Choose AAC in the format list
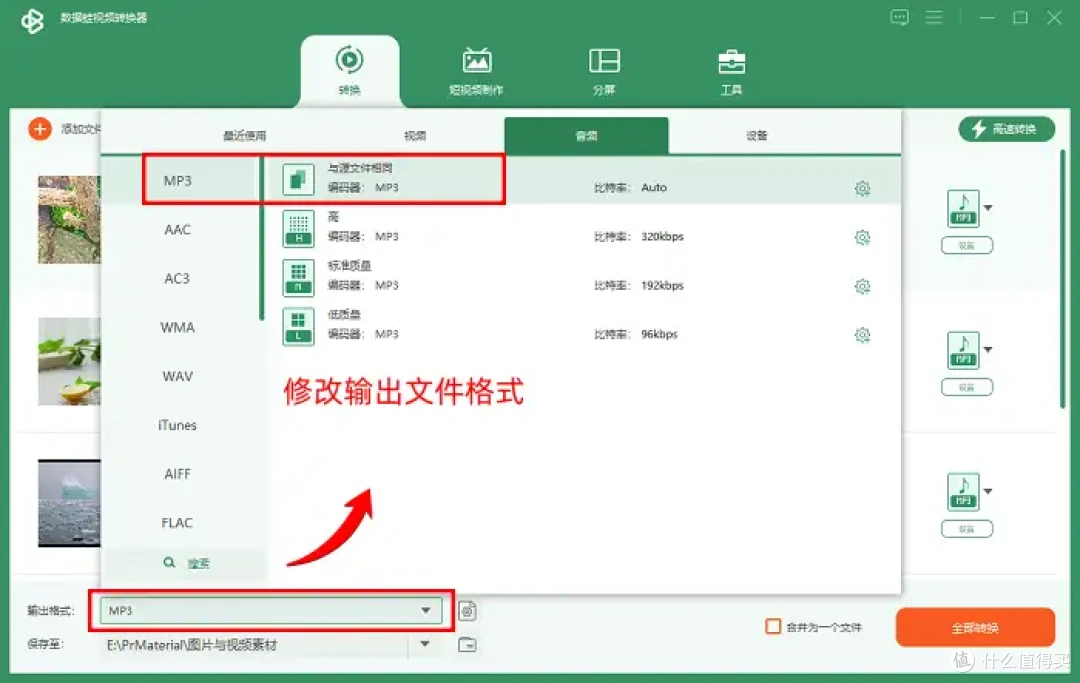The width and height of the screenshot is (1080, 683). point(178,229)
